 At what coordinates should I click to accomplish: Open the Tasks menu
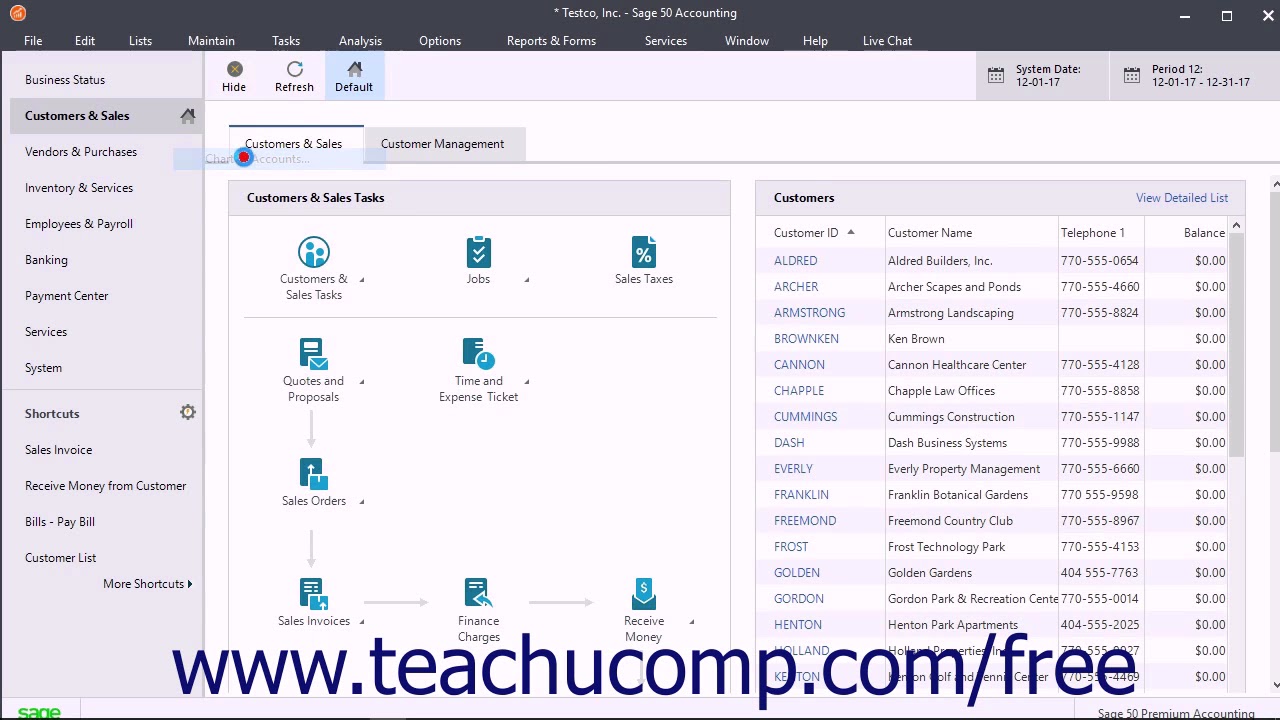286,41
